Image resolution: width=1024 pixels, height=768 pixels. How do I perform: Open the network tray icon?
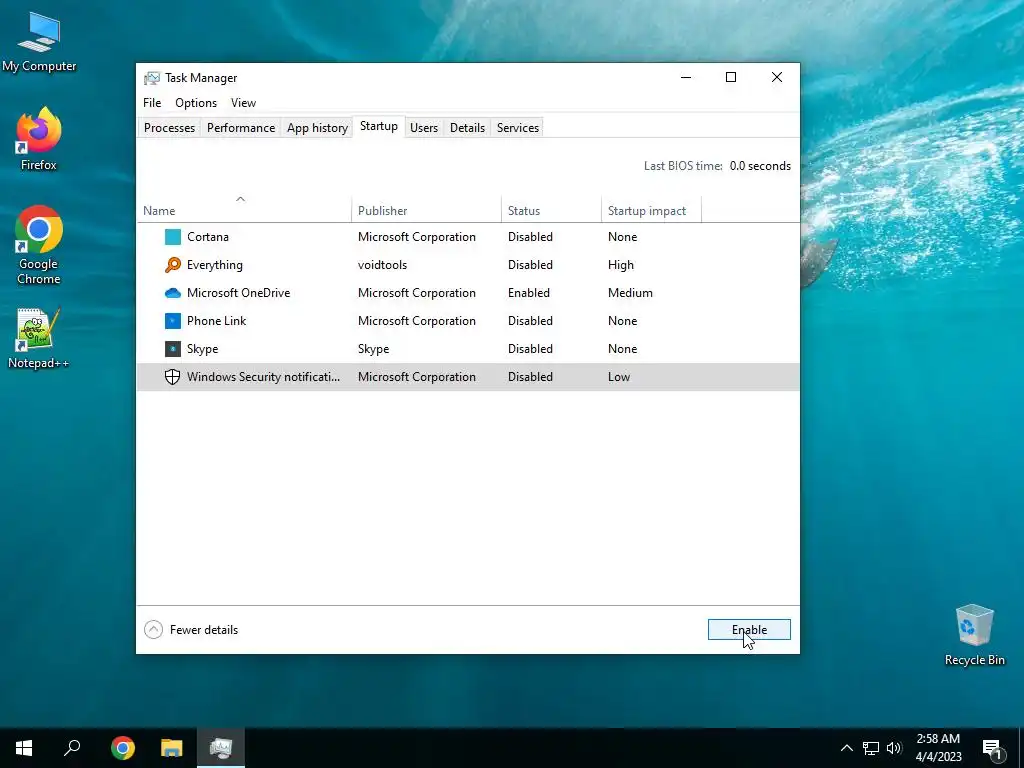(871, 748)
